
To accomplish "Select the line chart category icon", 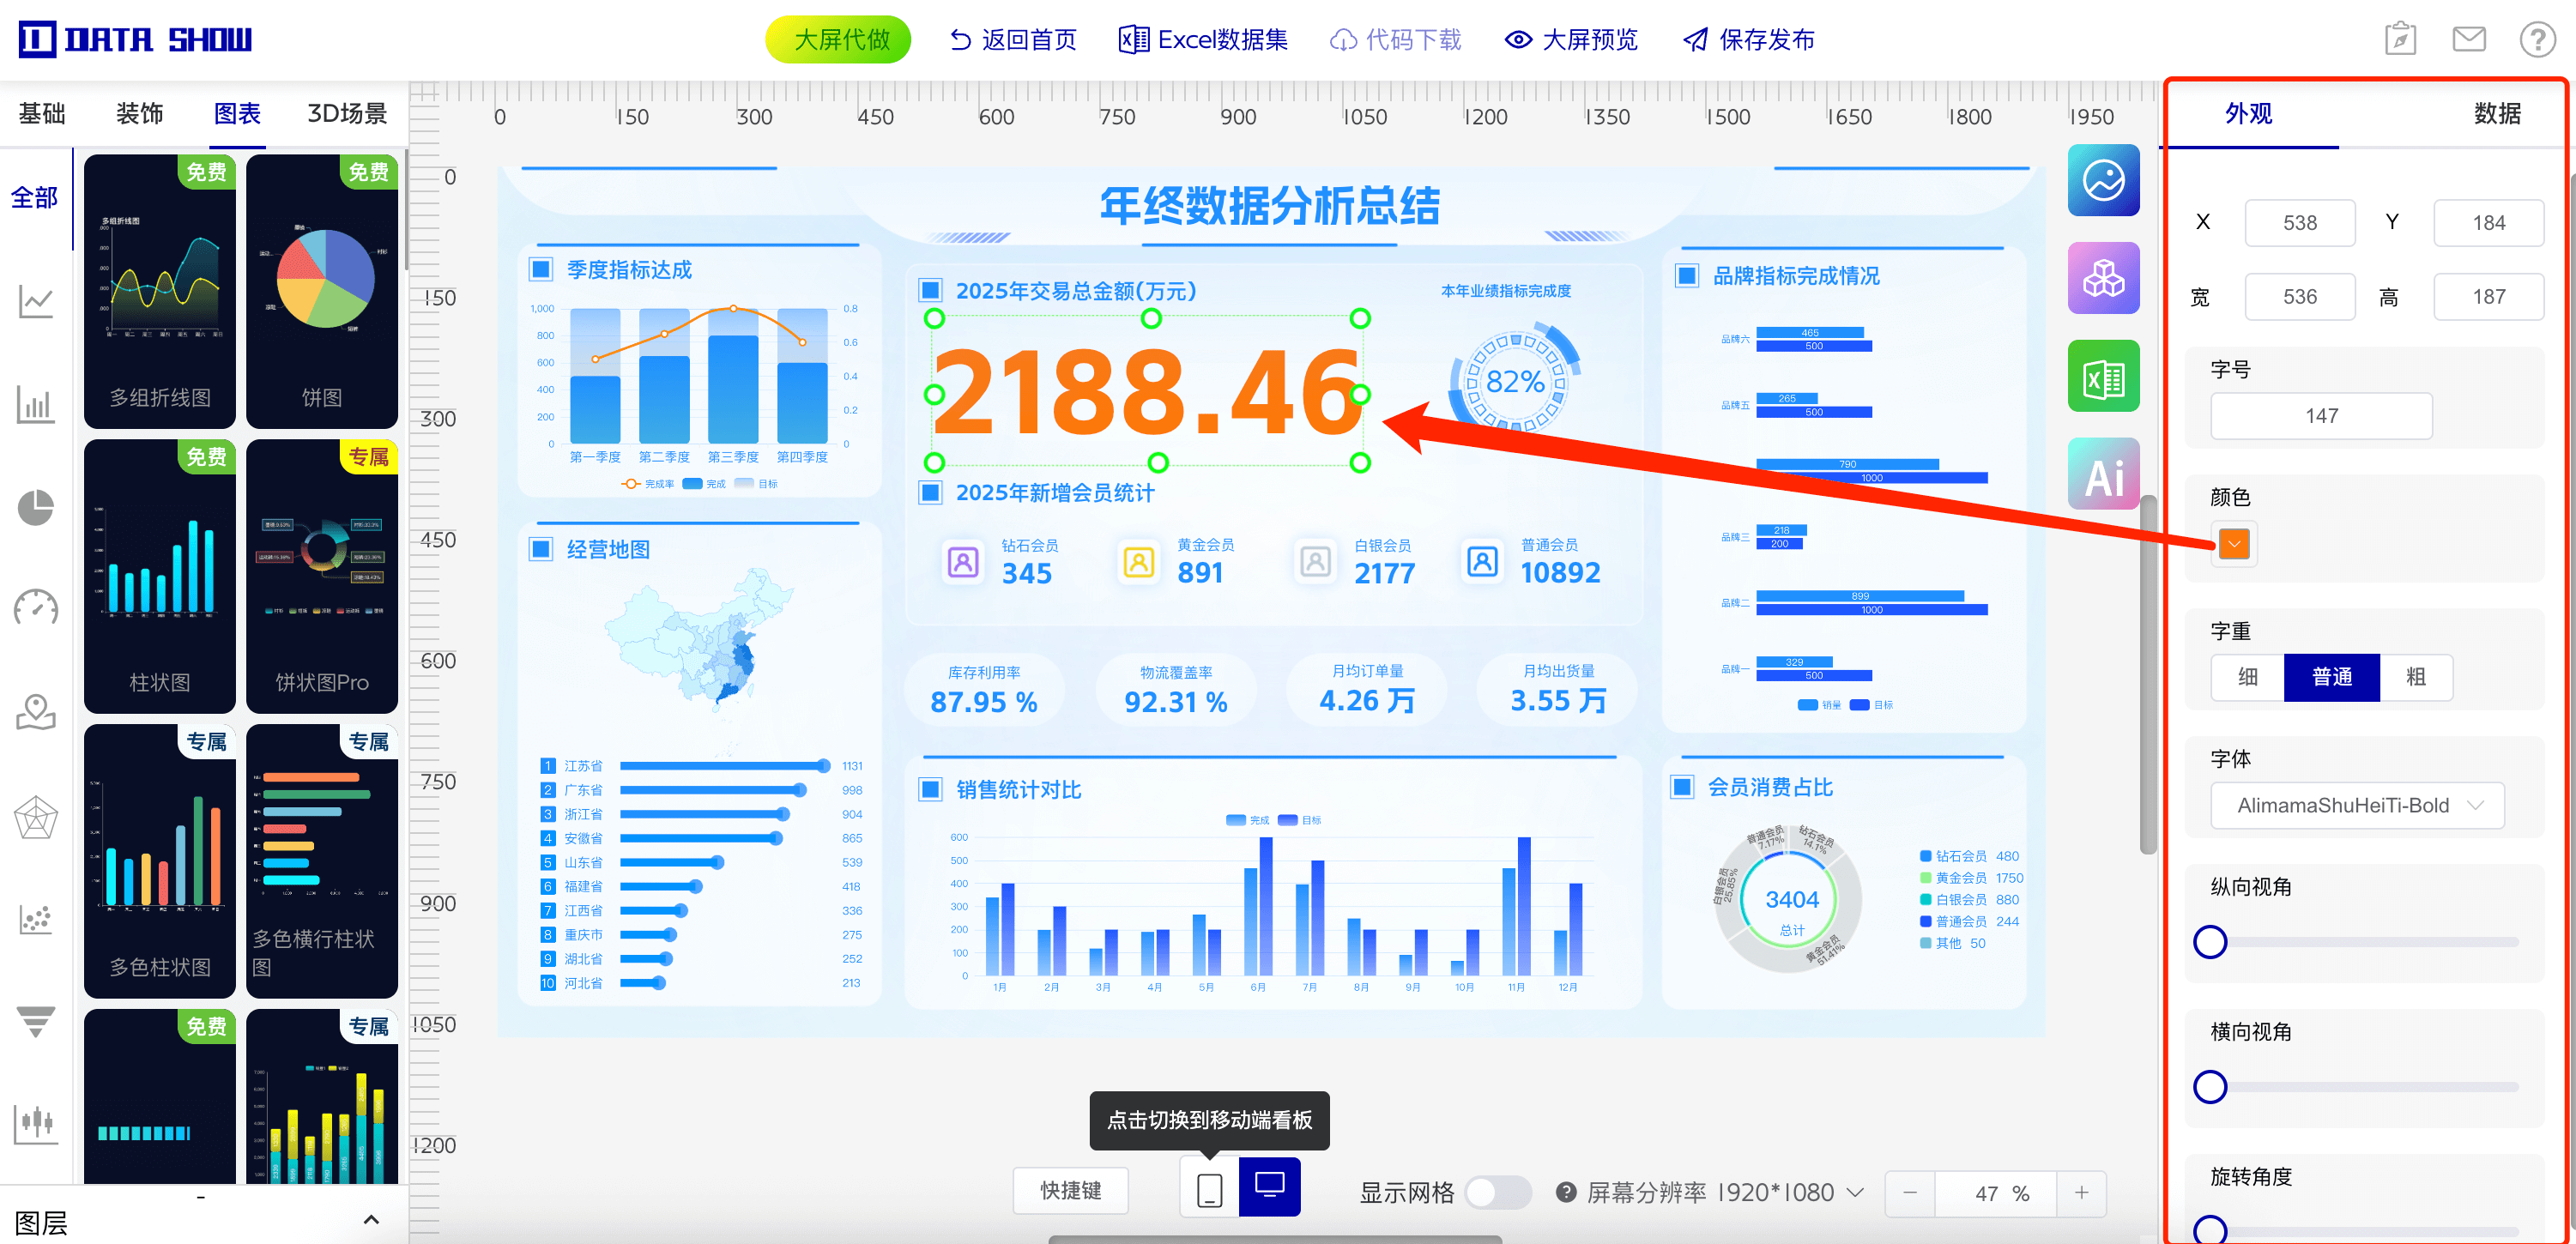I will [x=36, y=301].
